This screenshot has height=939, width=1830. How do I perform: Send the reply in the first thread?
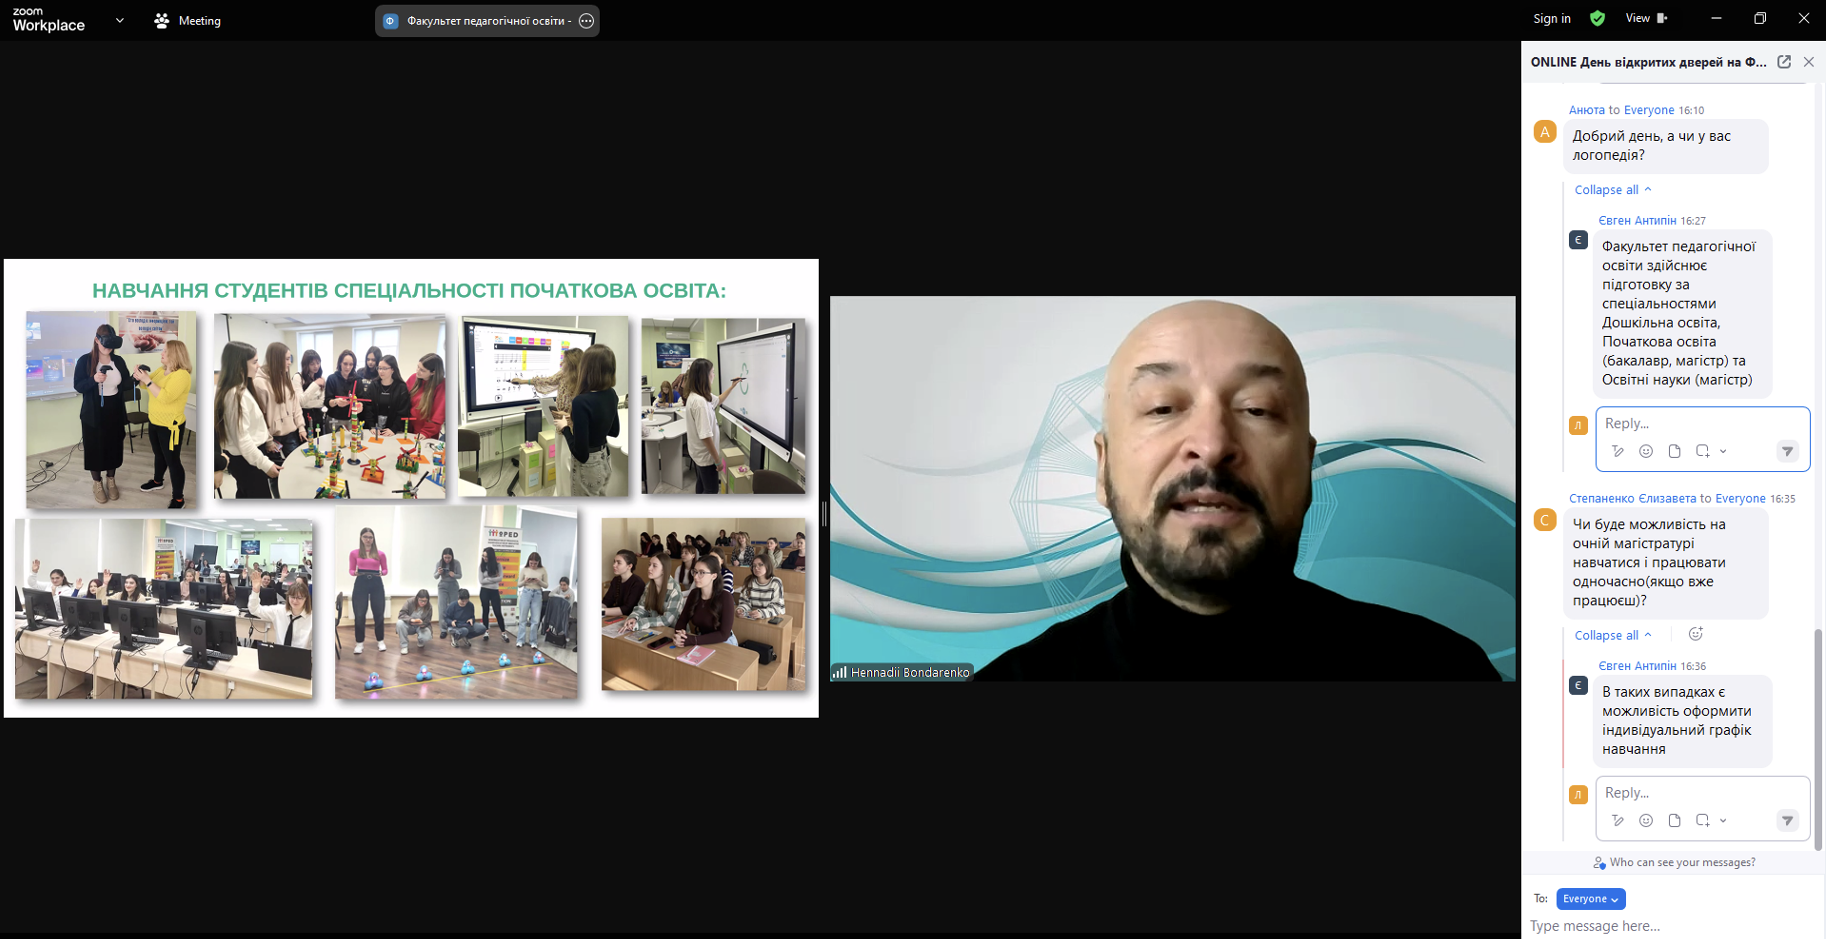(1787, 452)
